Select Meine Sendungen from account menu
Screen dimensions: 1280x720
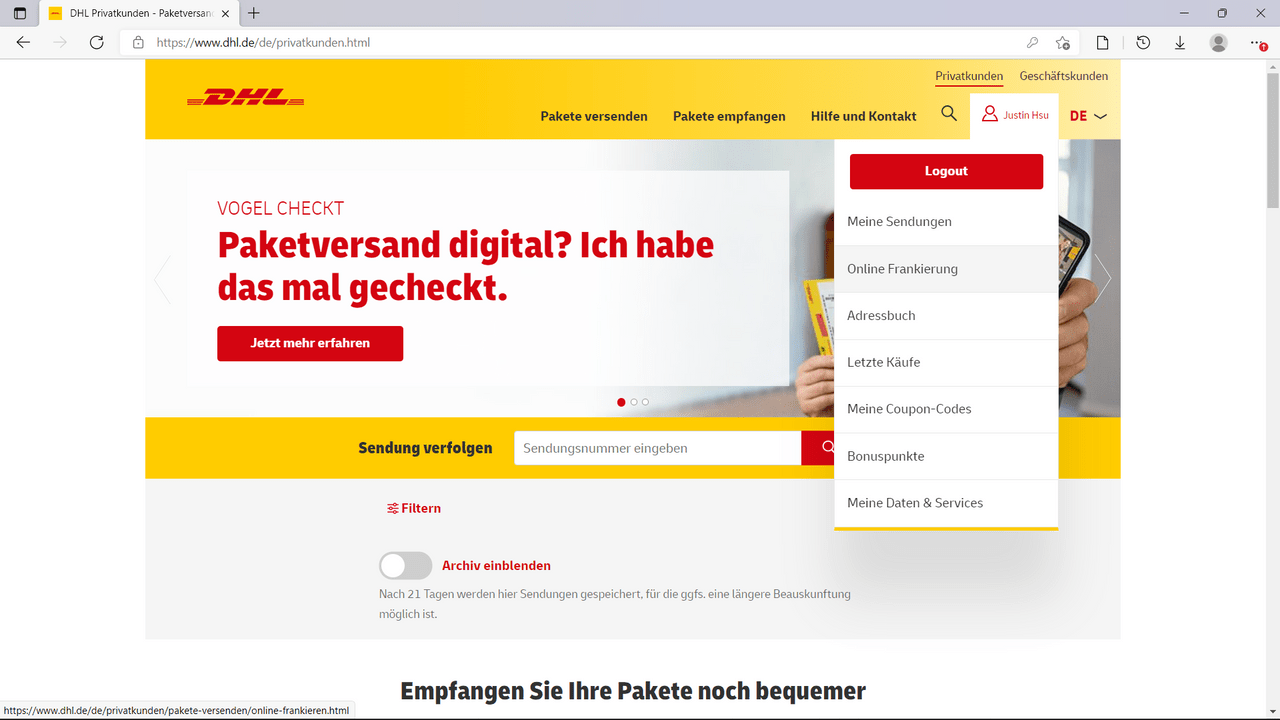tap(946, 222)
